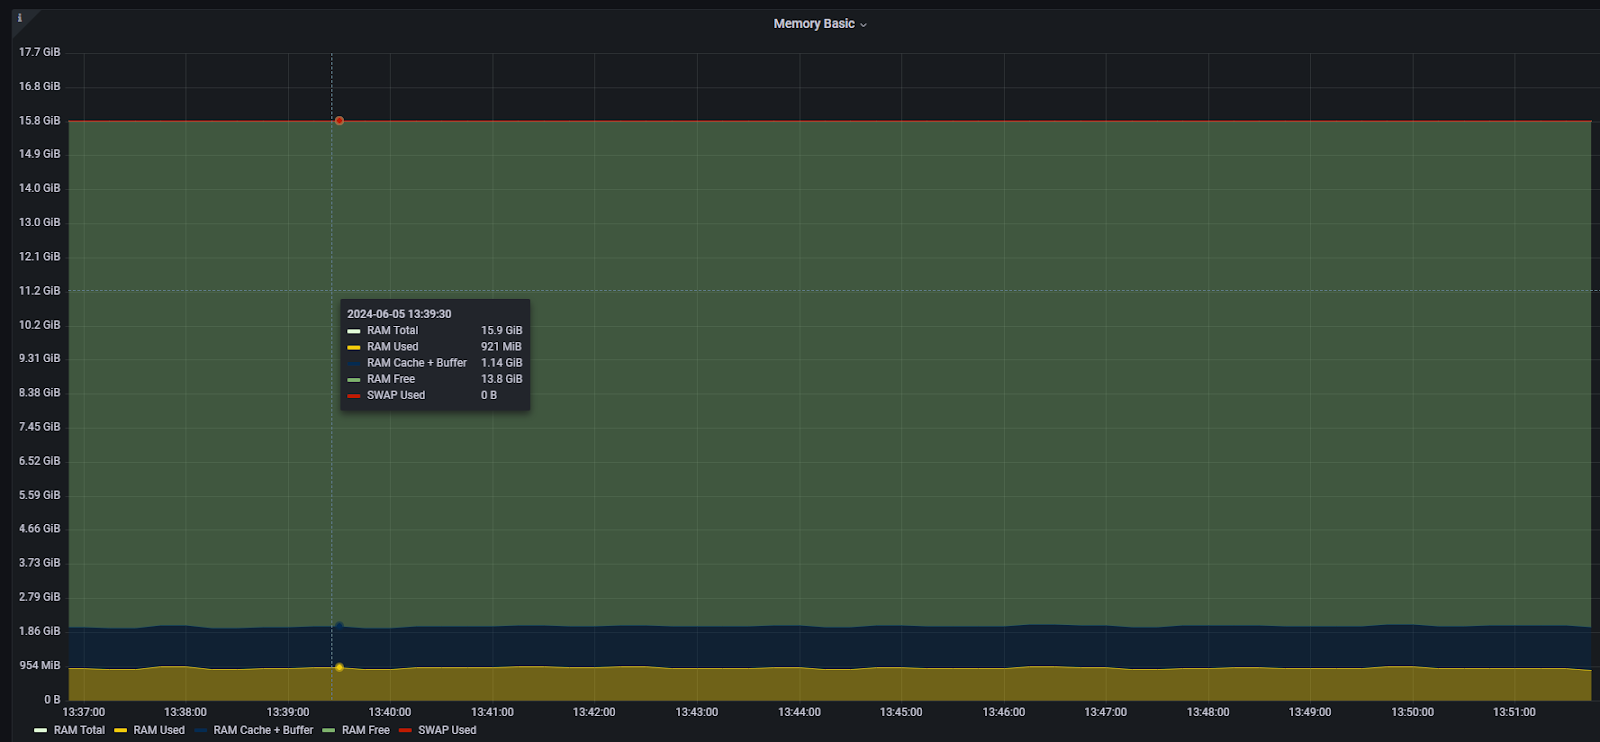Click the yellow RAM Used data point
1600x742 pixels.
coord(339,667)
